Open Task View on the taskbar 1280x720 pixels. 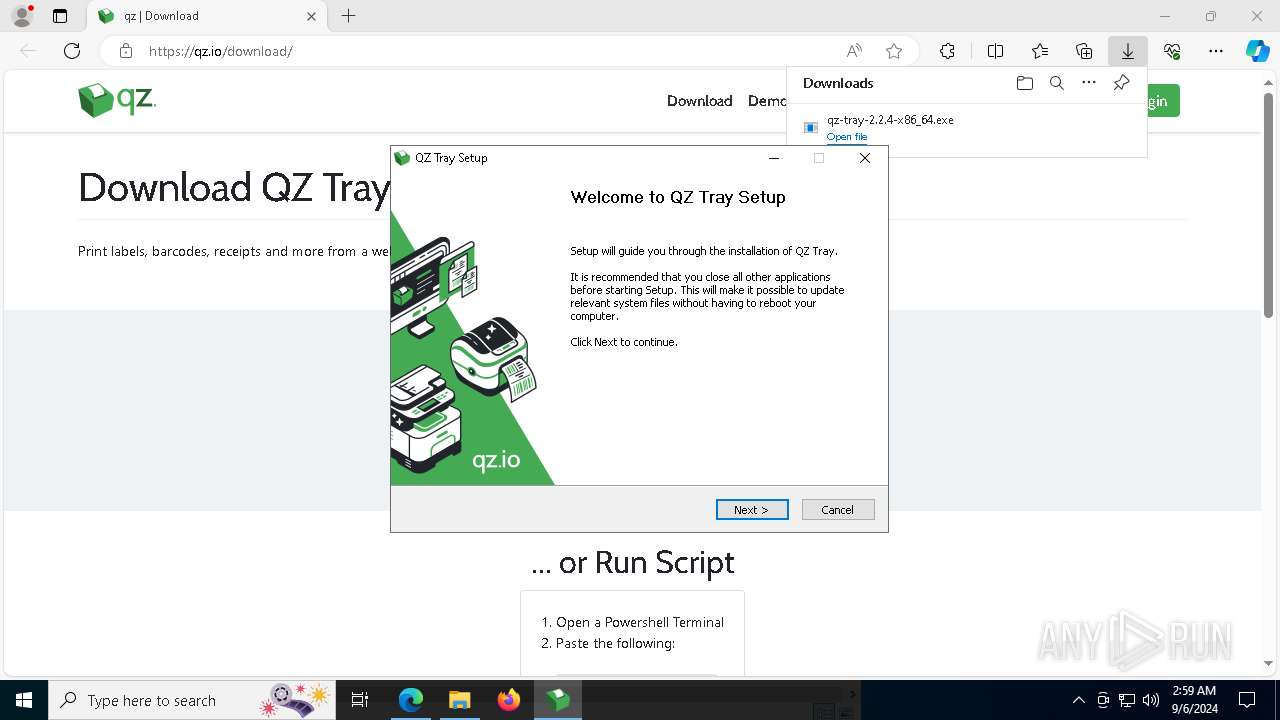point(360,700)
